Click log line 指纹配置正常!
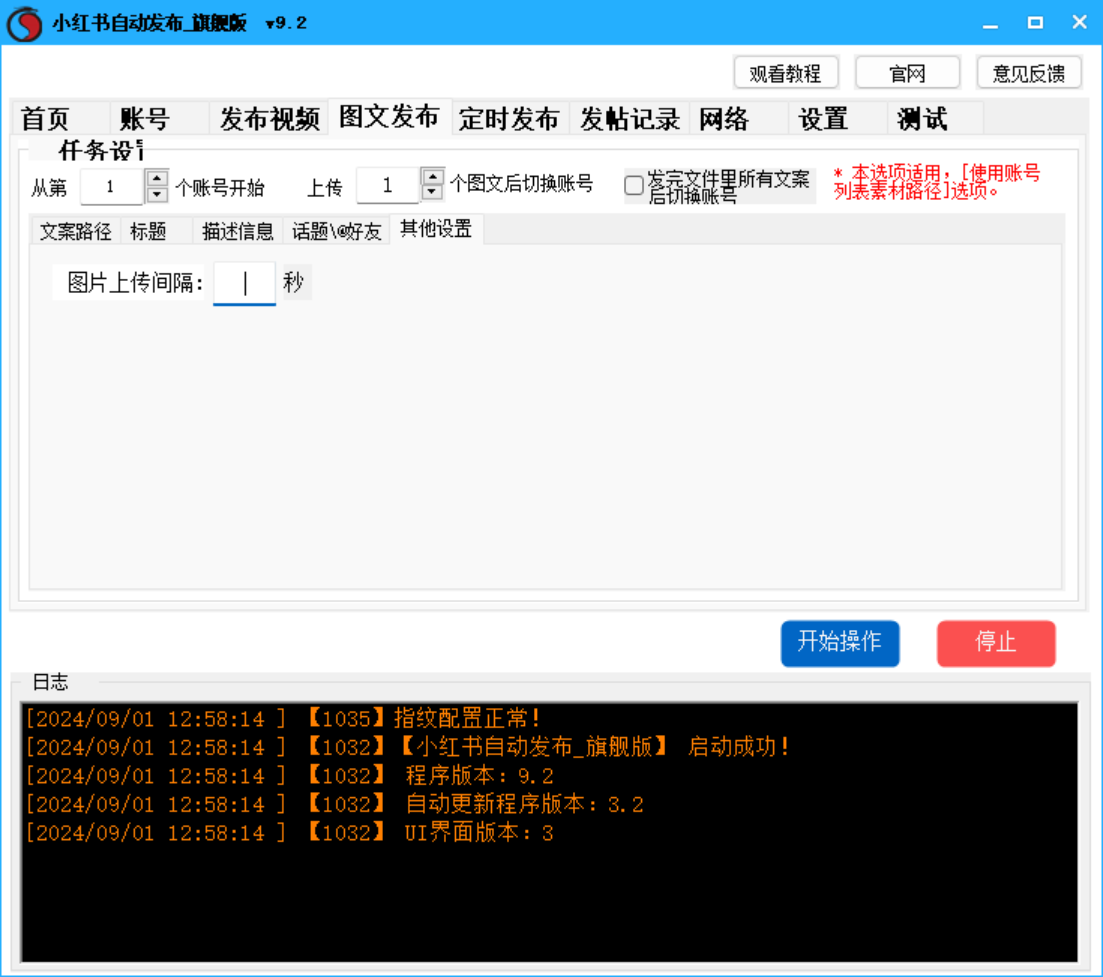 click(283, 718)
